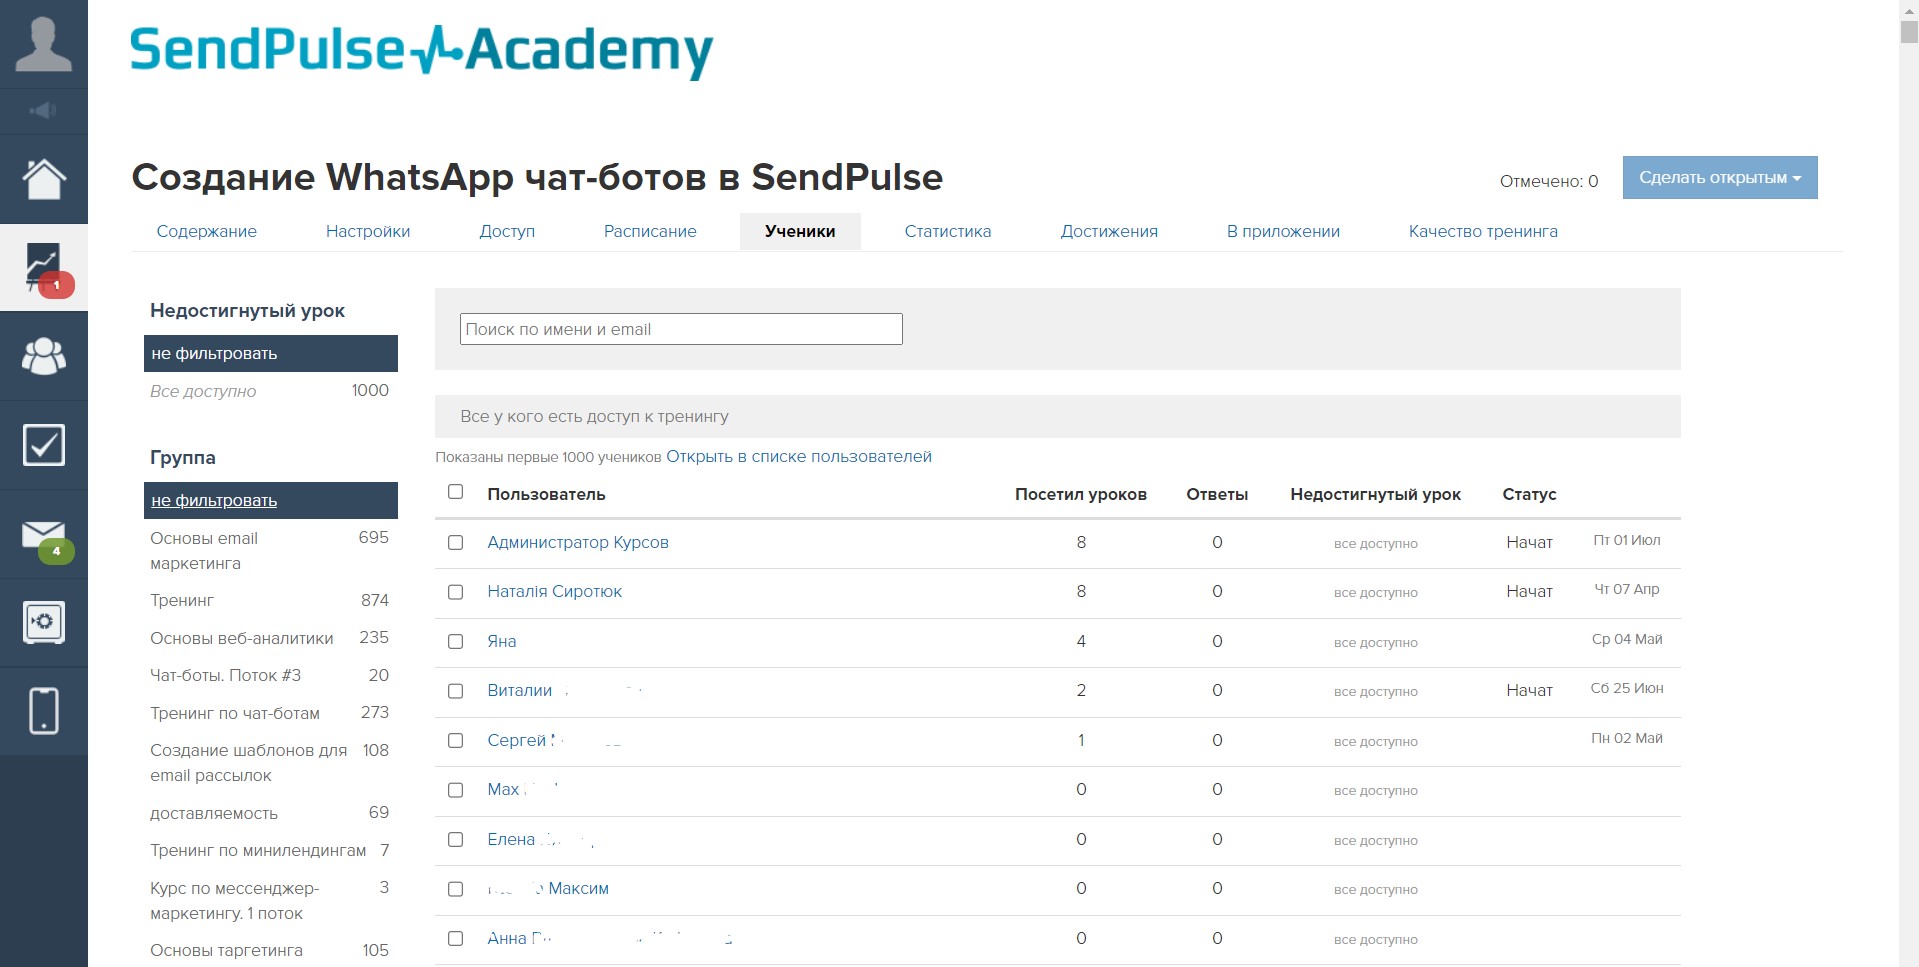Viewport: 1919px width, 967px height.
Task: Open the mail icon with 4 notifications
Action: click(44, 533)
